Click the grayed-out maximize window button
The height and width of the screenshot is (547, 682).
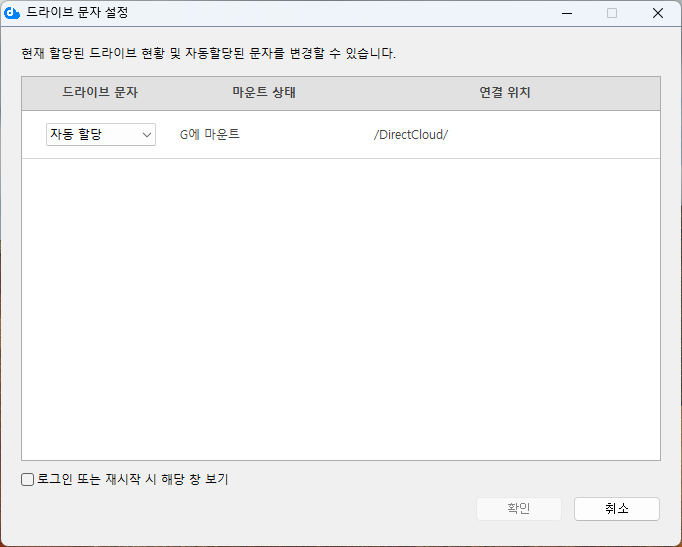pos(612,14)
